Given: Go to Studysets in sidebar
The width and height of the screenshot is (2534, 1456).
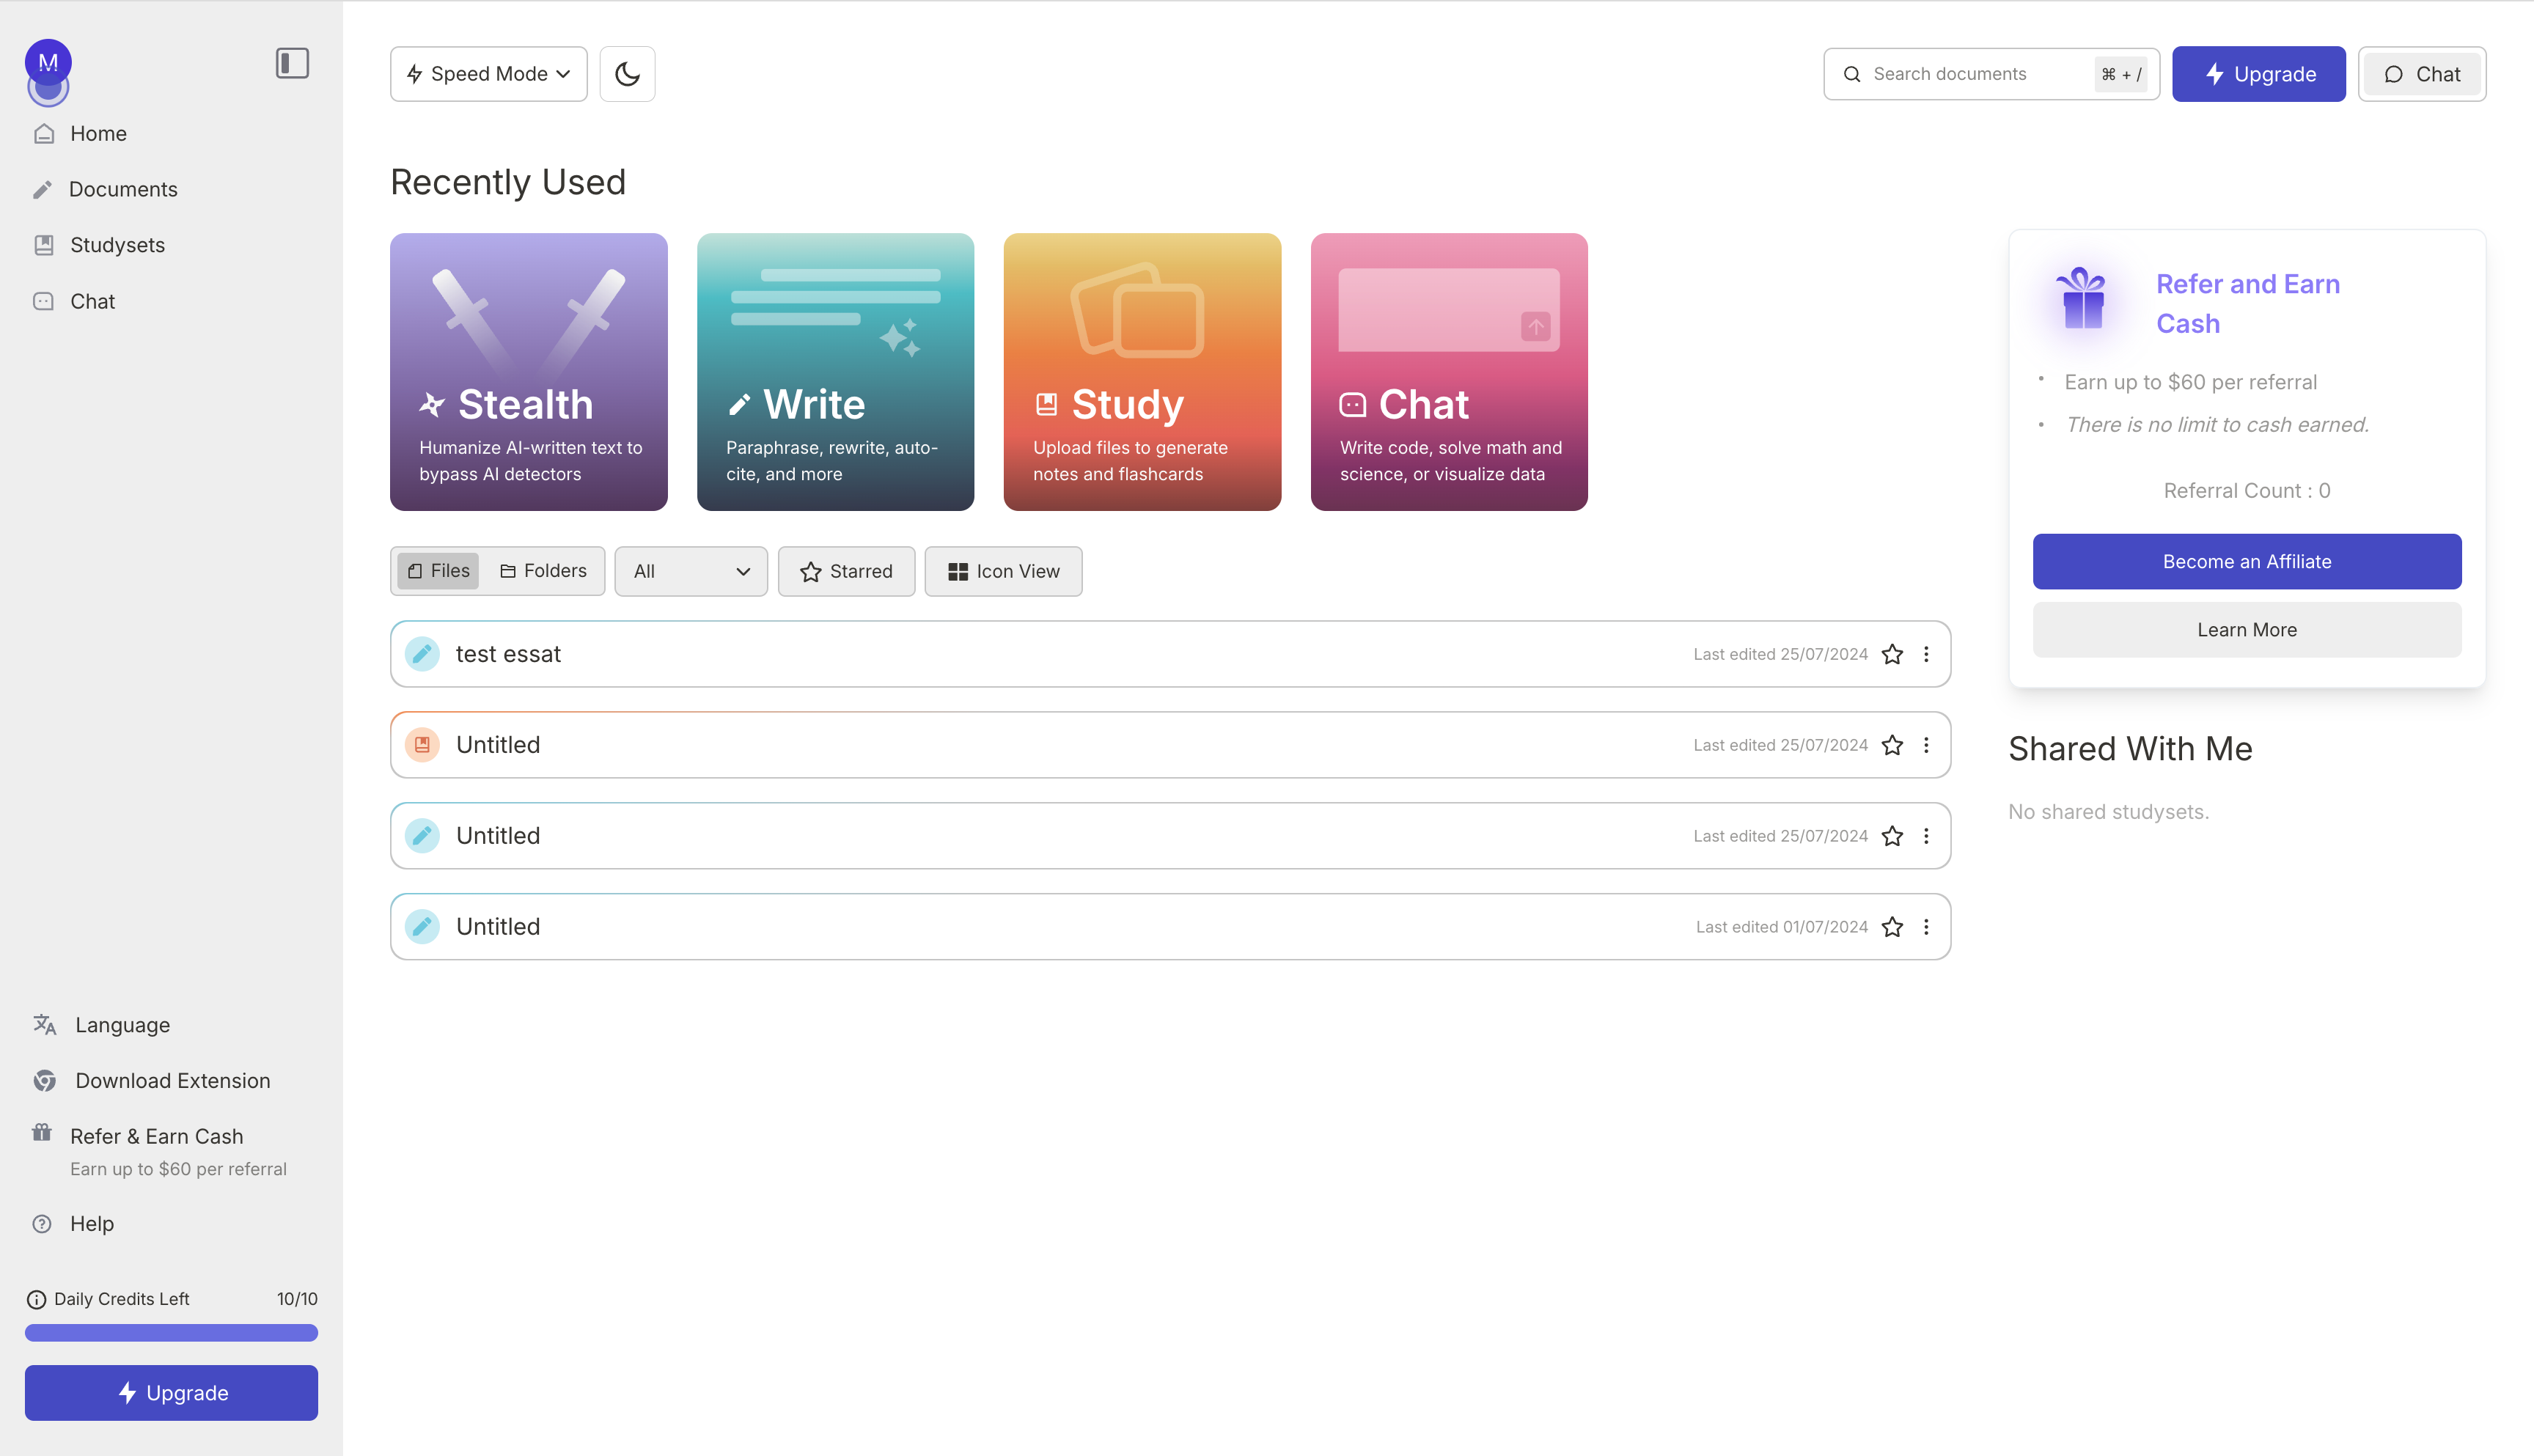Looking at the screenshot, I should pyautogui.click(x=117, y=245).
